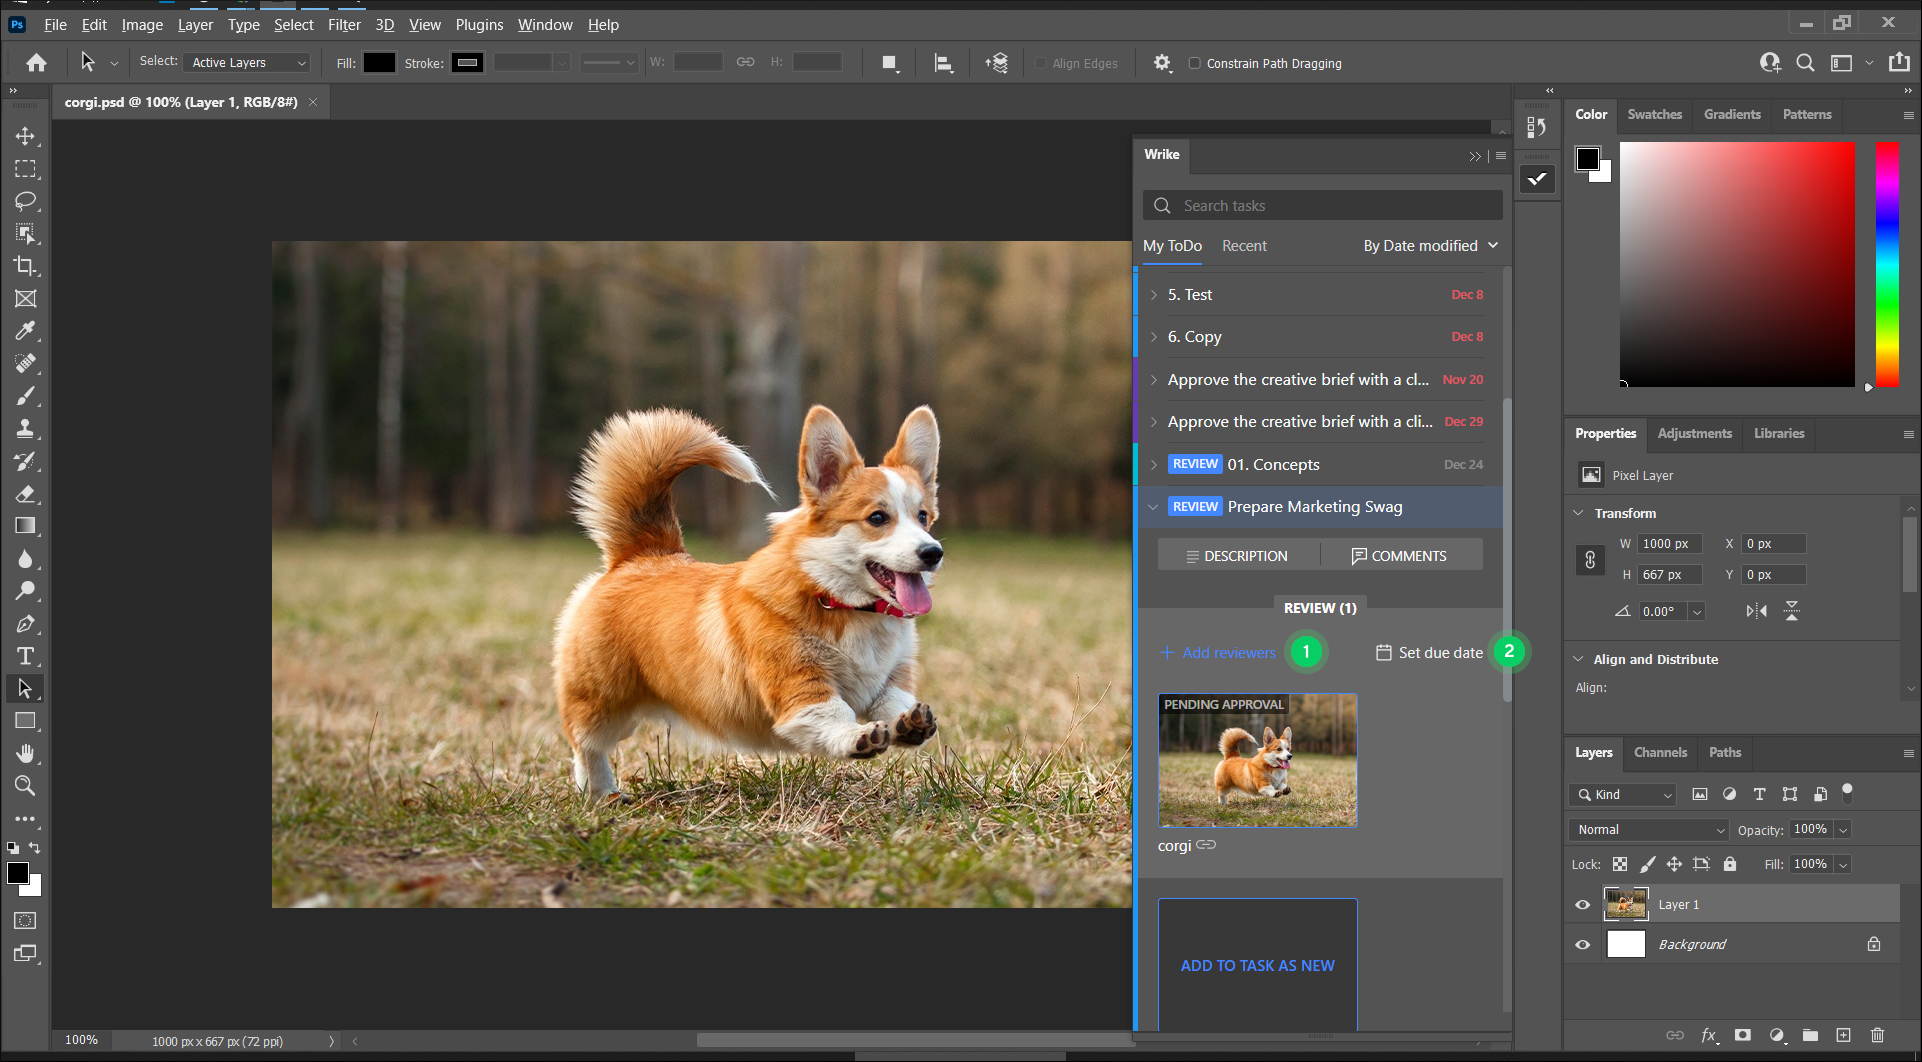This screenshot has width=1922, height=1062.
Task: Select the Horizontal Type tool
Action: click(x=27, y=656)
